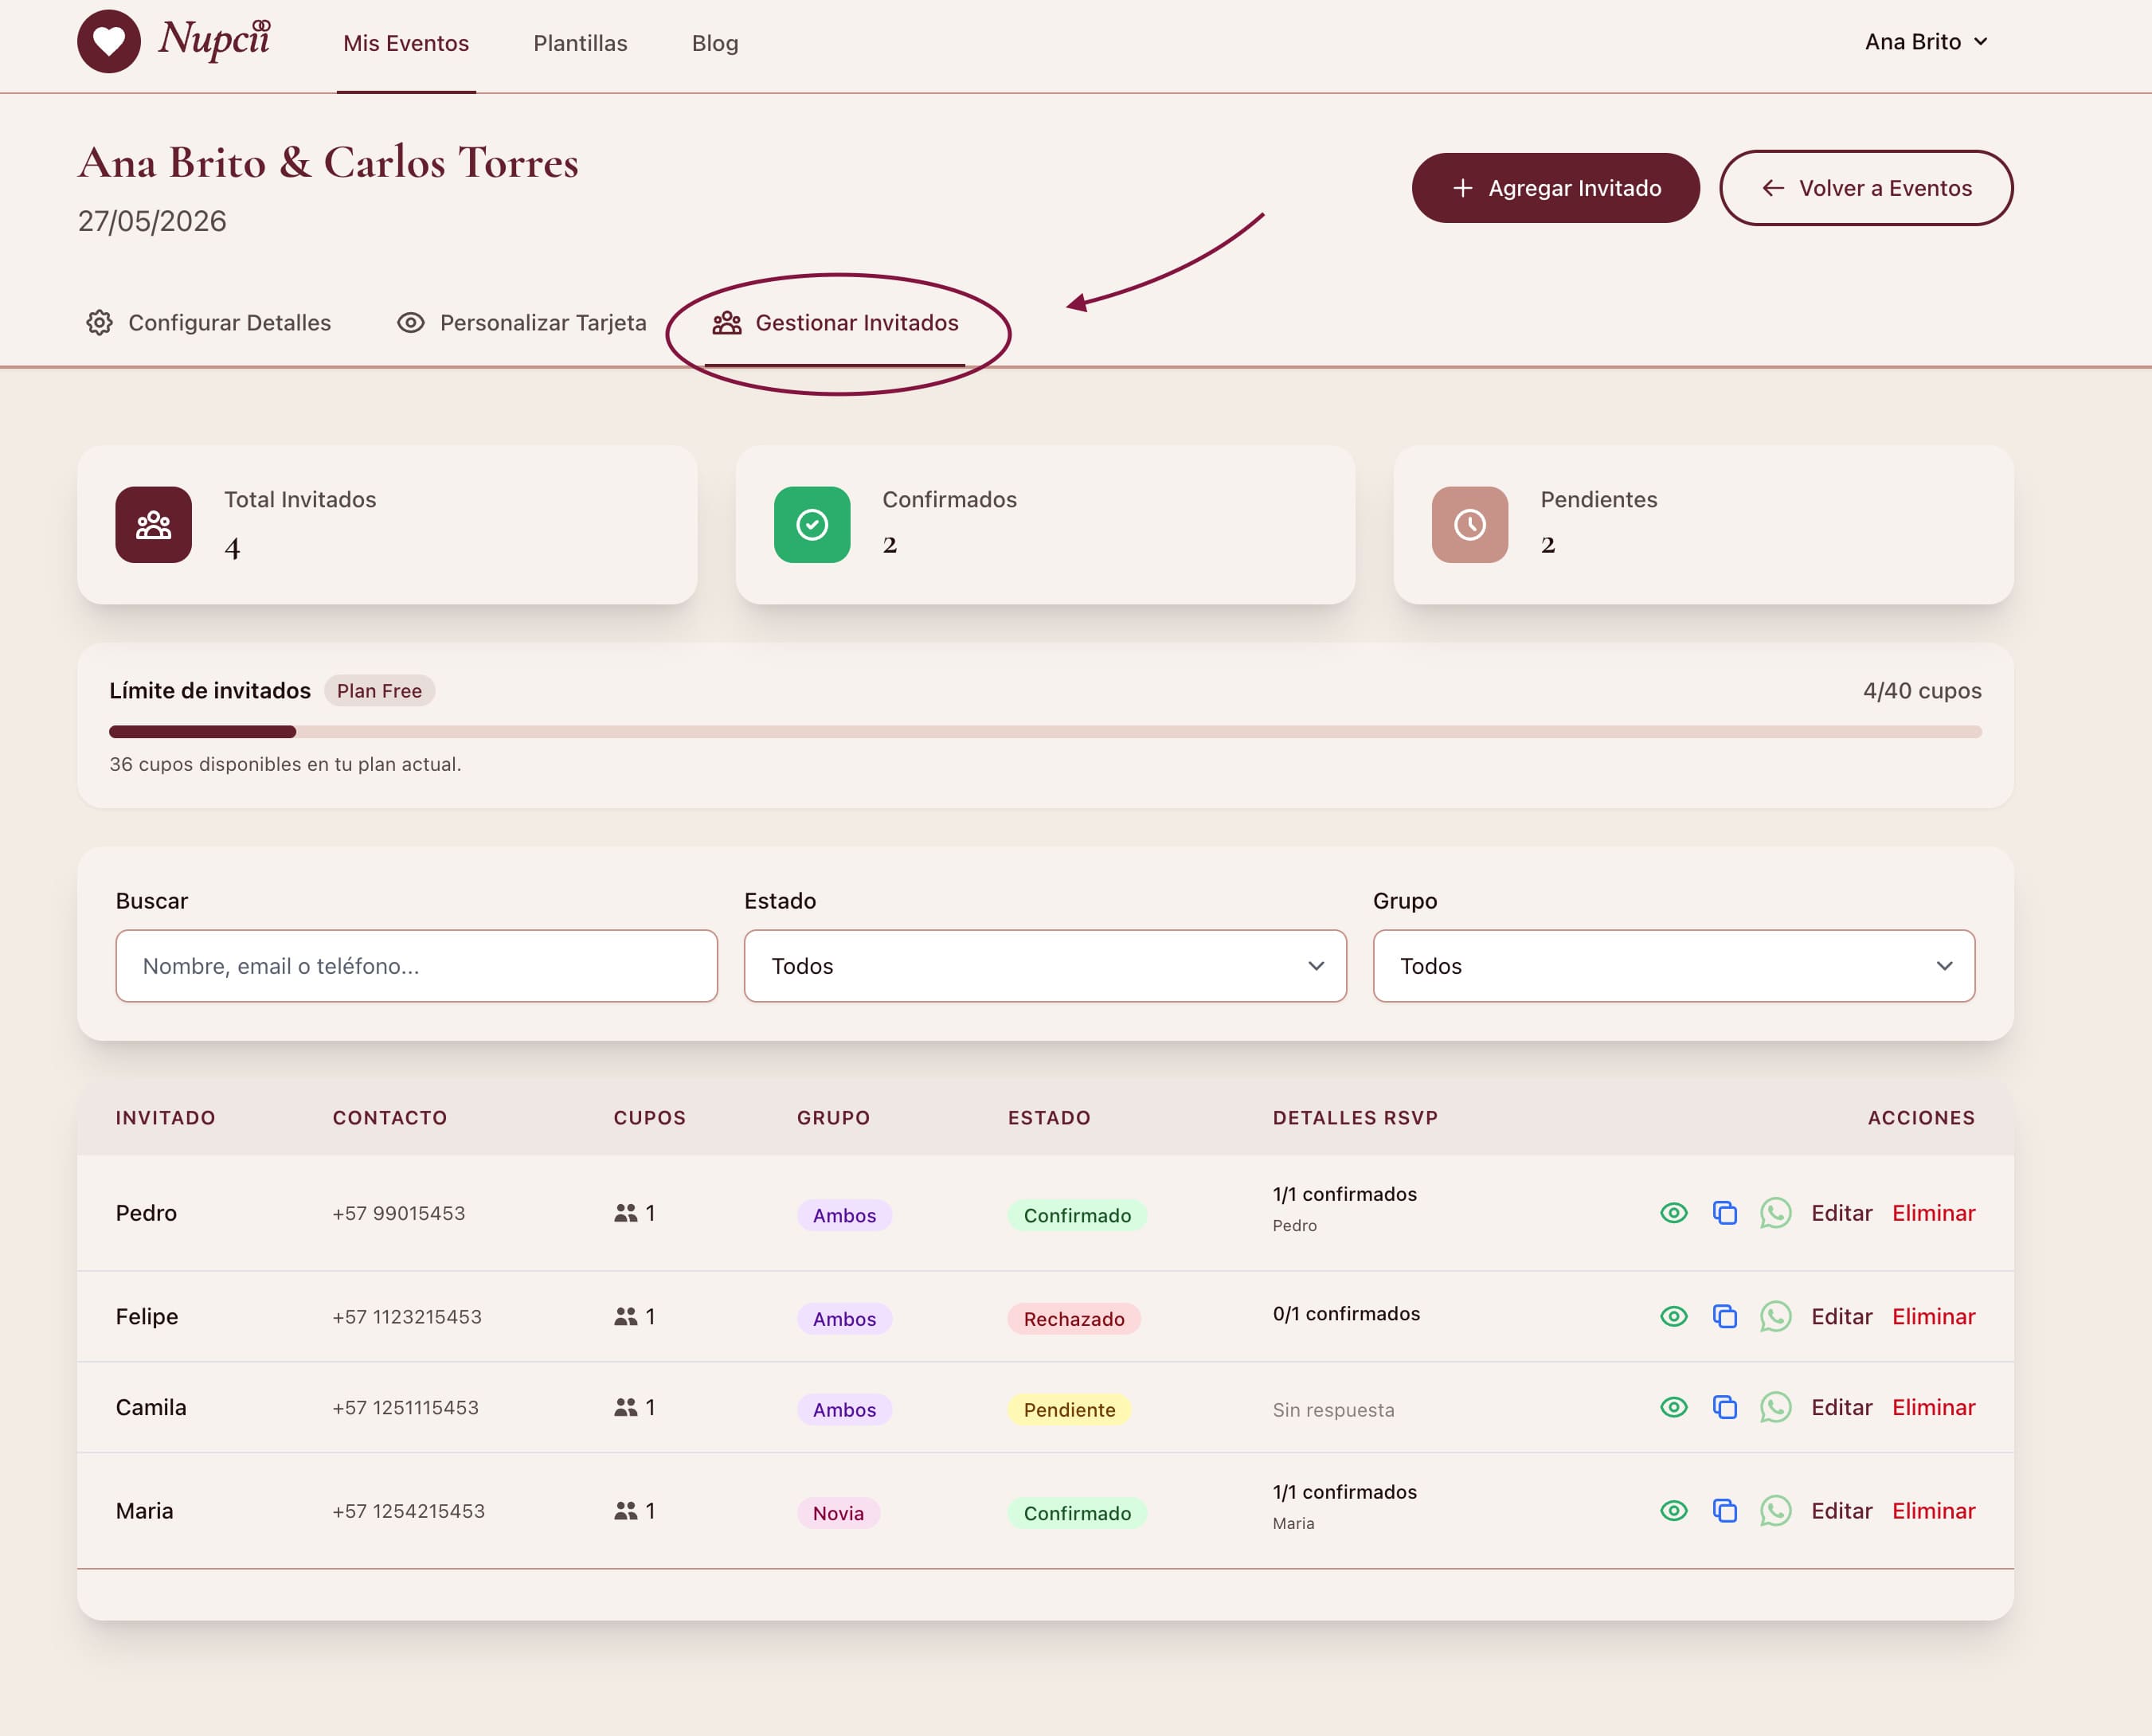
Task: Open the Ana Brito account menu
Action: click(1925, 42)
